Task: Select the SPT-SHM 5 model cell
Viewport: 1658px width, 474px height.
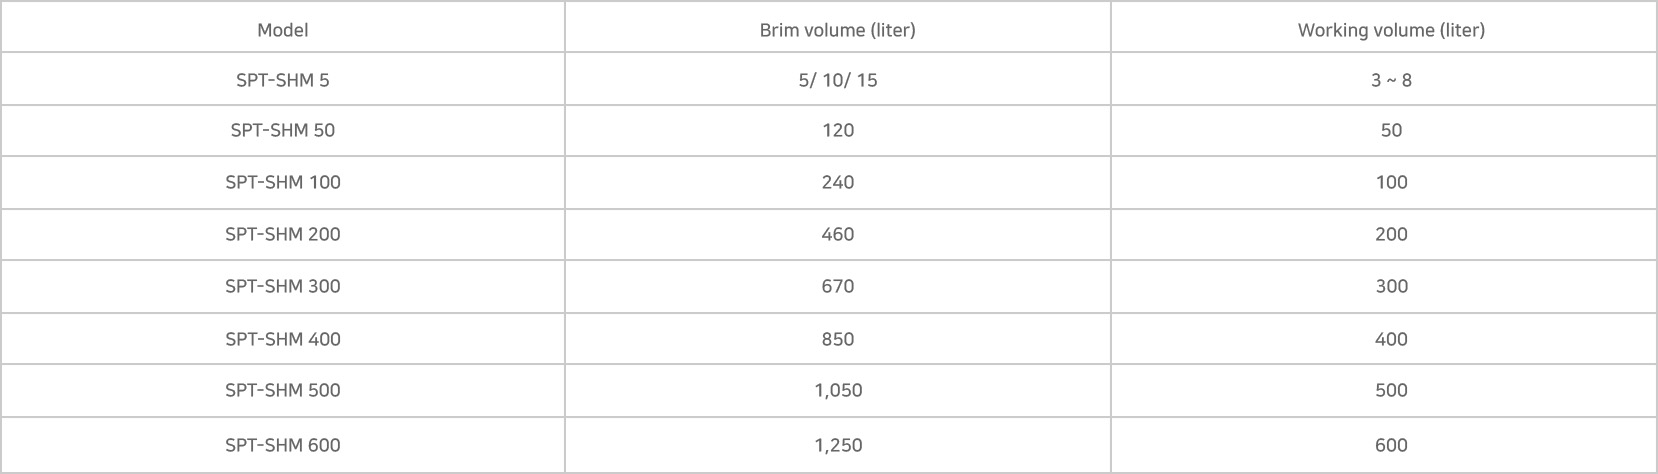Action: tap(283, 80)
